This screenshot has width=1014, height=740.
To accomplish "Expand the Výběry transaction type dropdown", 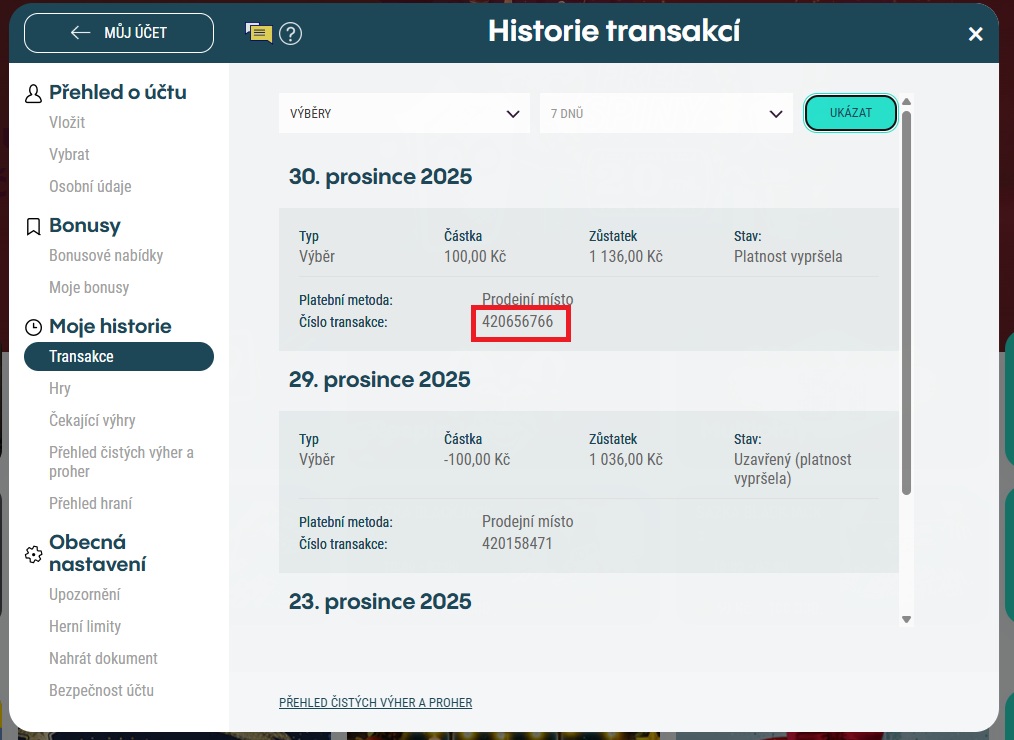I will coord(403,114).
